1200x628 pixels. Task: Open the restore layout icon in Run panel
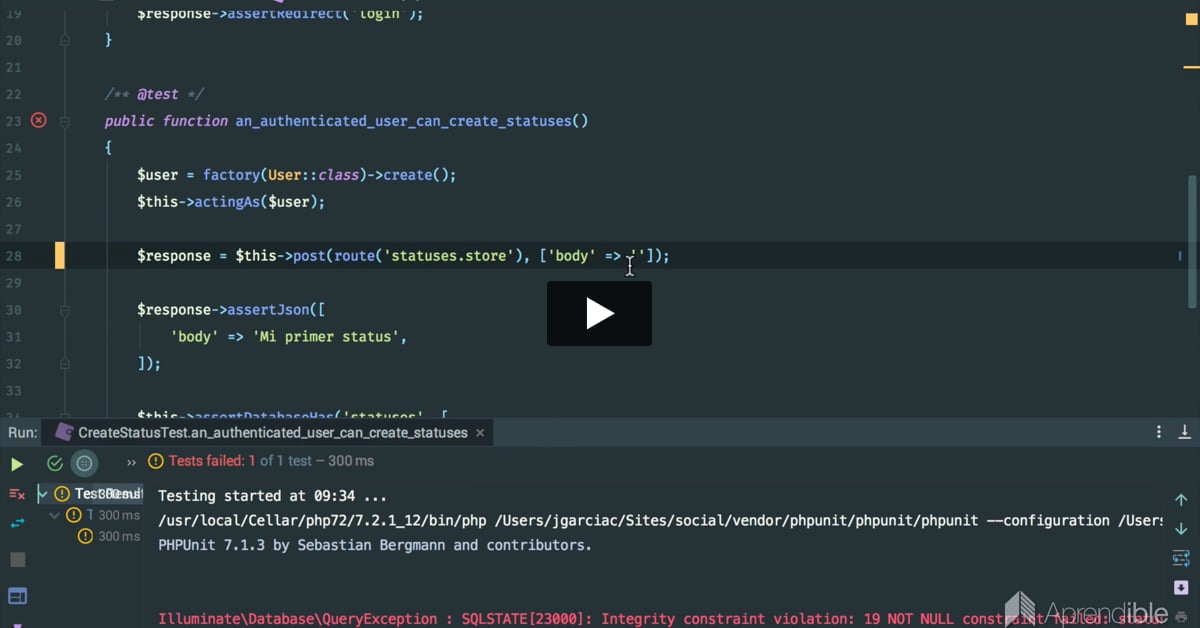[x=17, y=596]
